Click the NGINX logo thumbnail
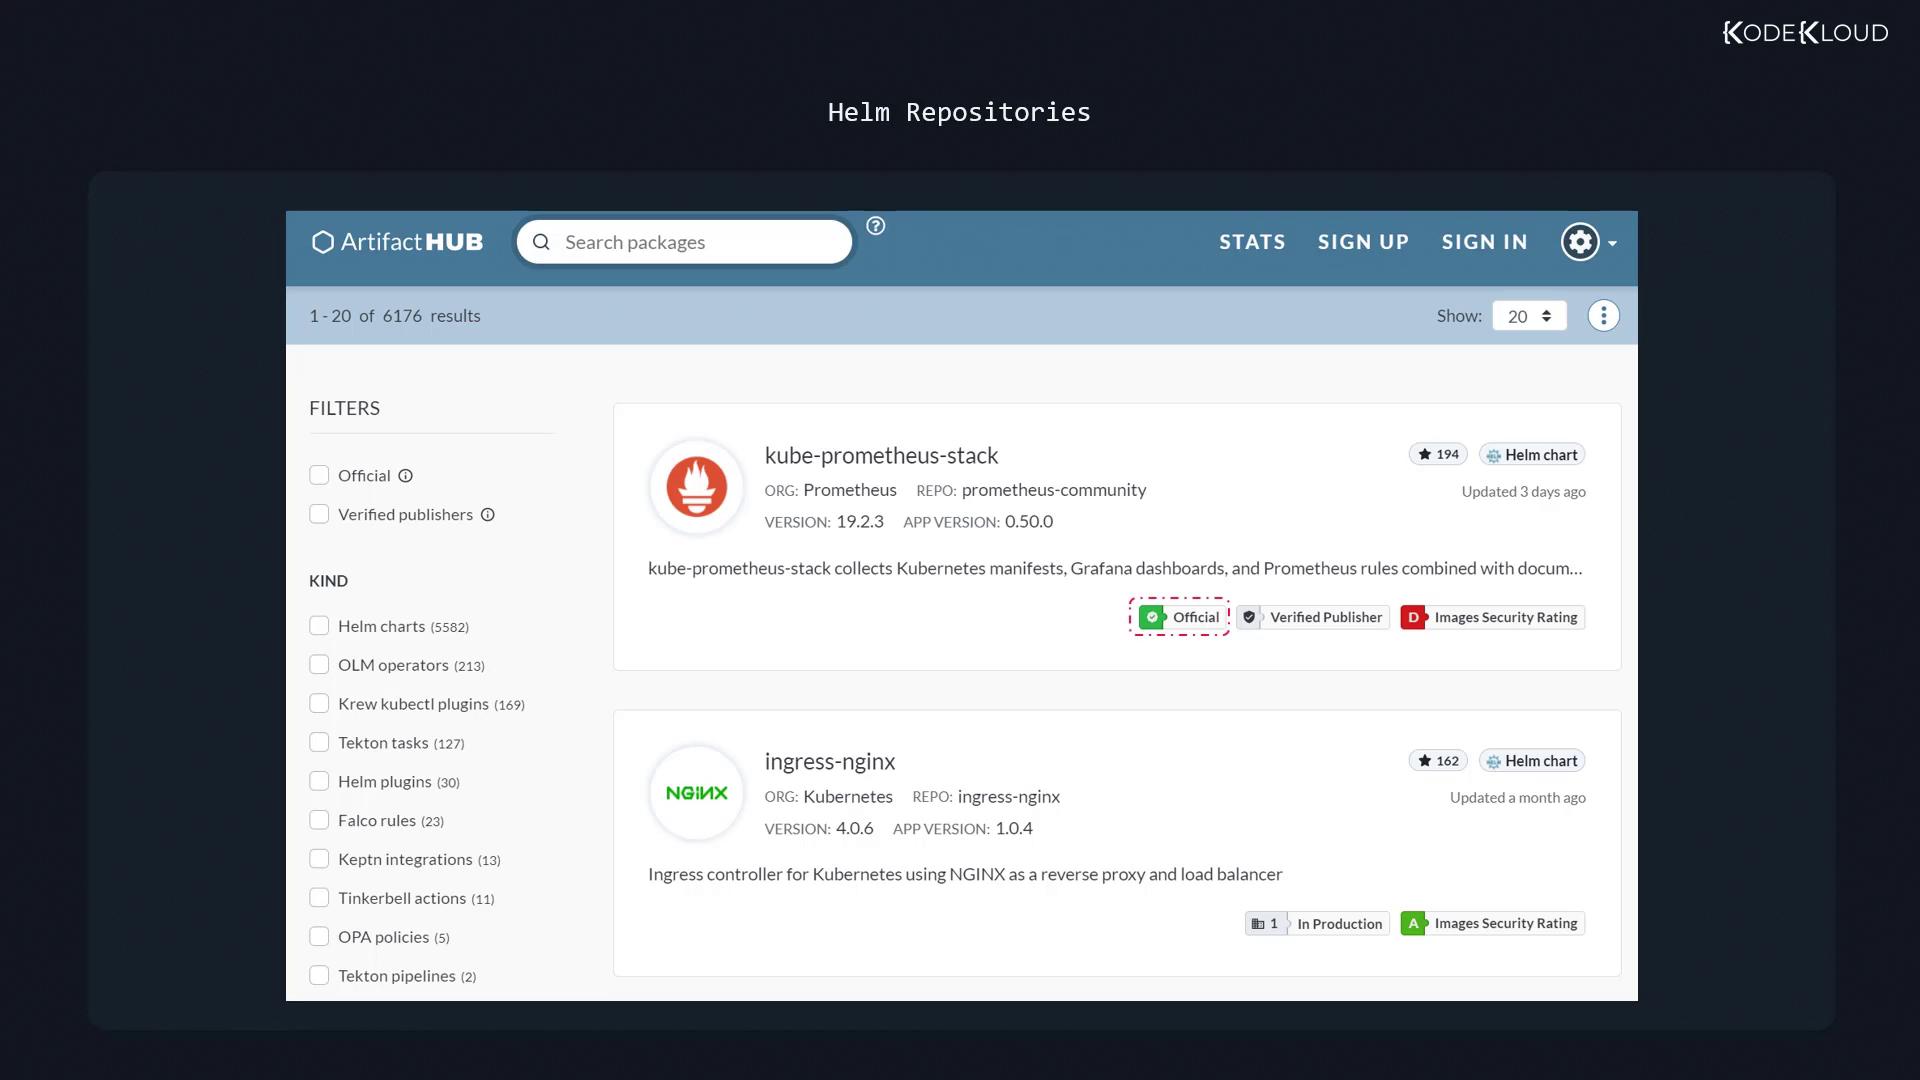 coord(696,793)
